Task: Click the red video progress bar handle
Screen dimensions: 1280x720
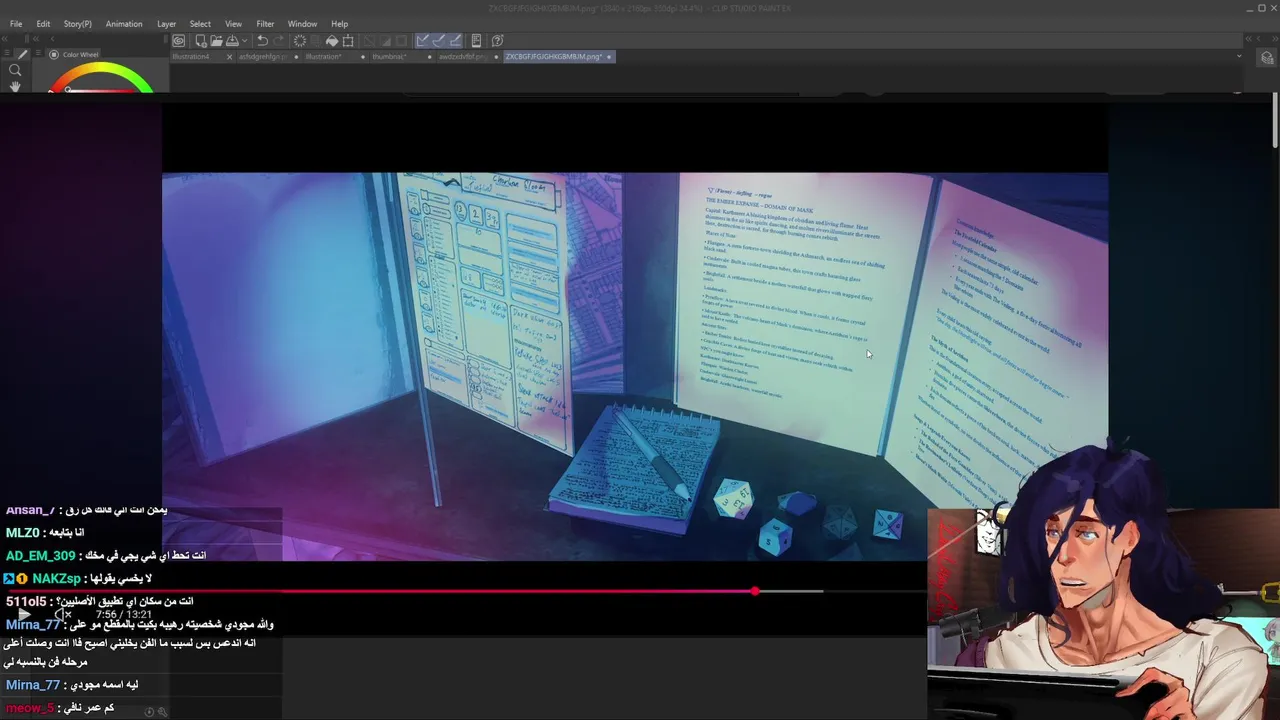Action: [x=755, y=591]
